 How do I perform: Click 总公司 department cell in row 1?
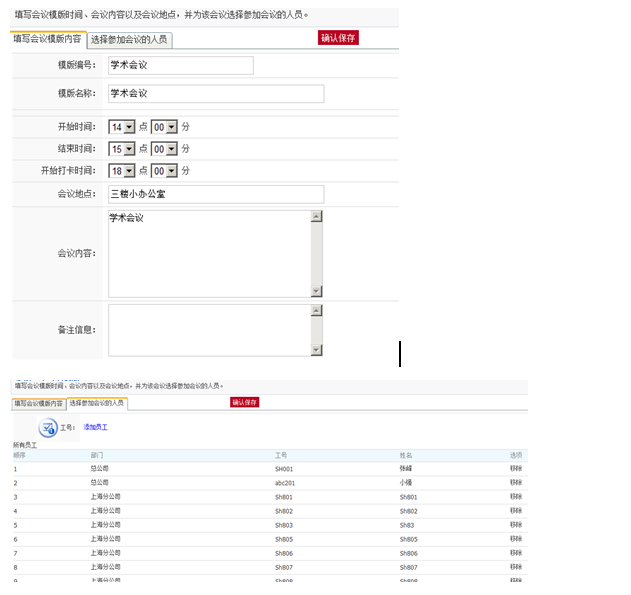coord(99,469)
